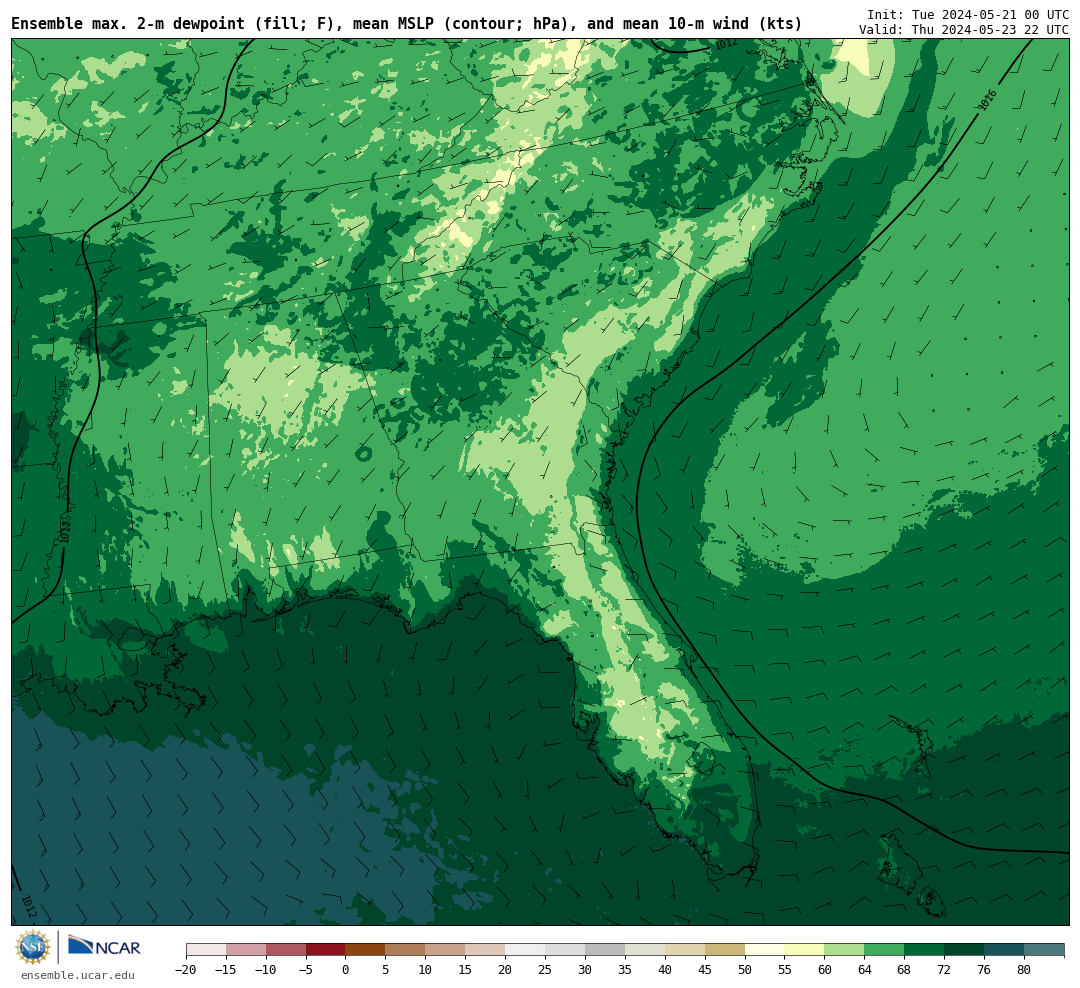Pick the colorbar swatch between 5 and 10
This screenshot has height=988, width=1080.
pos(406,950)
